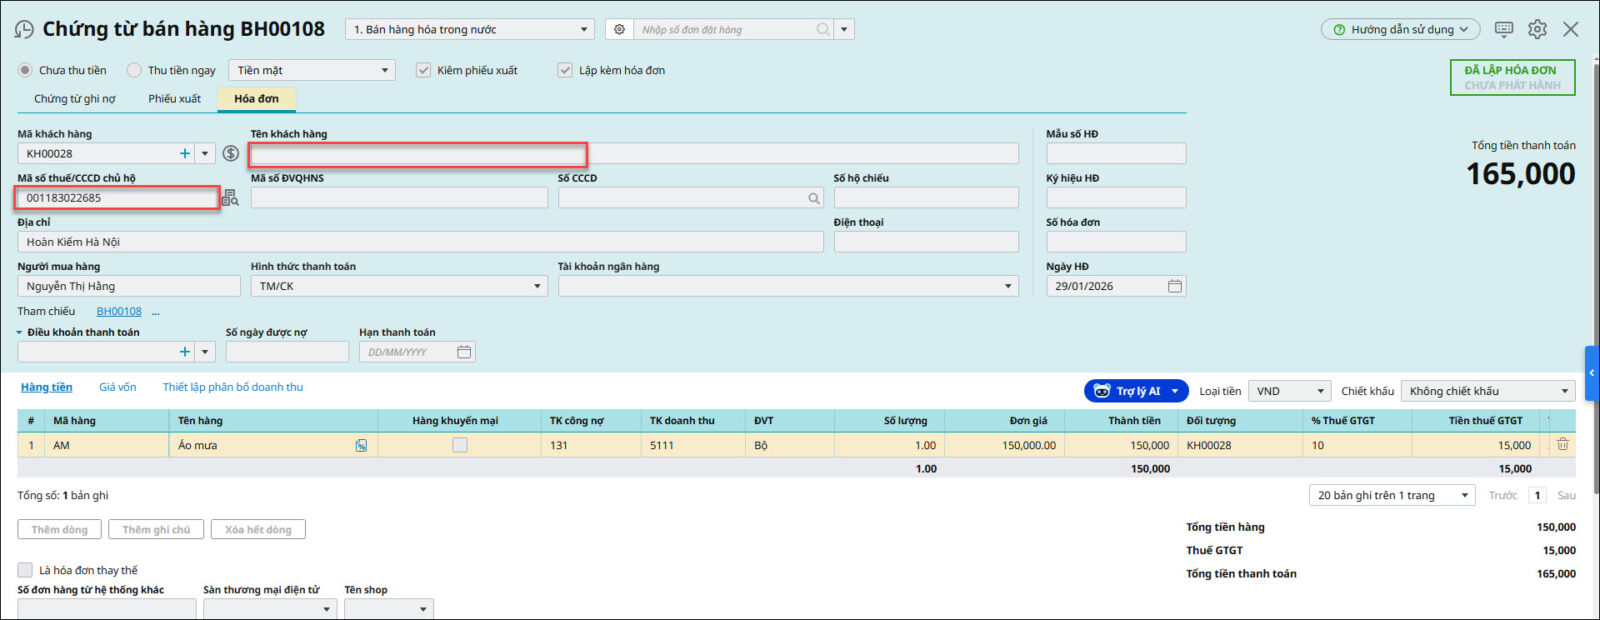Open settings gear next to order search
This screenshot has width=1600, height=620.
619,30
